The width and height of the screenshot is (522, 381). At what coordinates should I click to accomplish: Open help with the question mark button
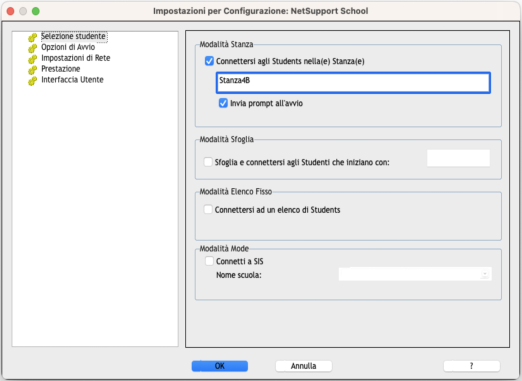(472, 366)
